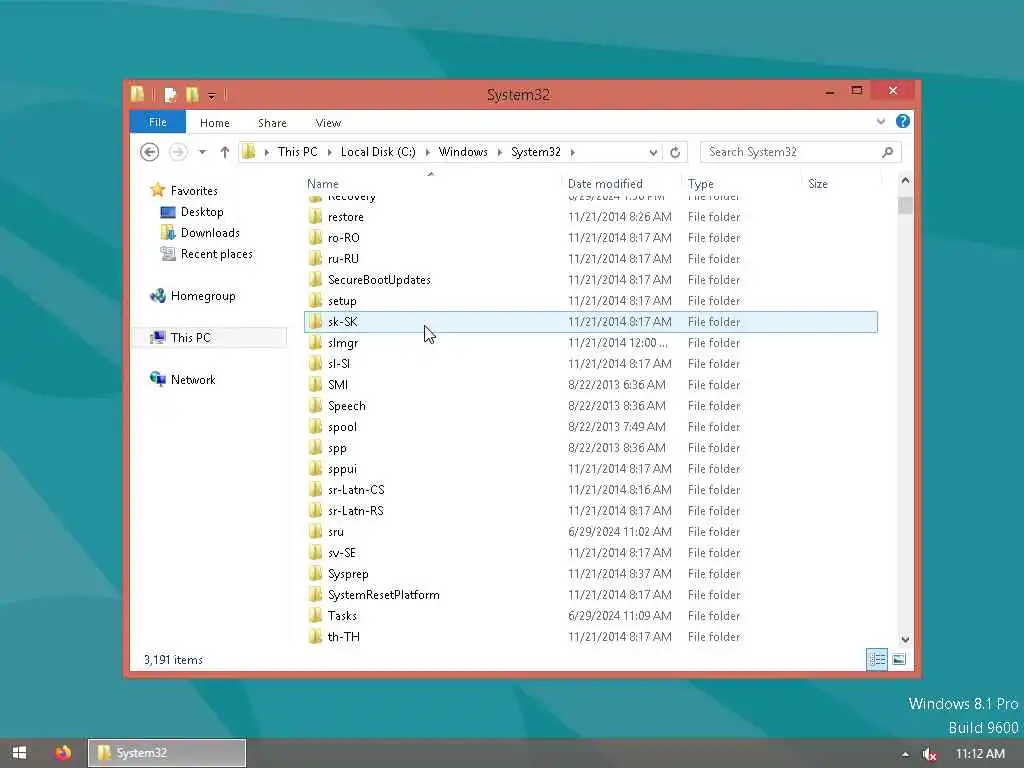The width and height of the screenshot is (1024, 768).
Task: Click the scrollbar down arrow
Action: [905, 639]
